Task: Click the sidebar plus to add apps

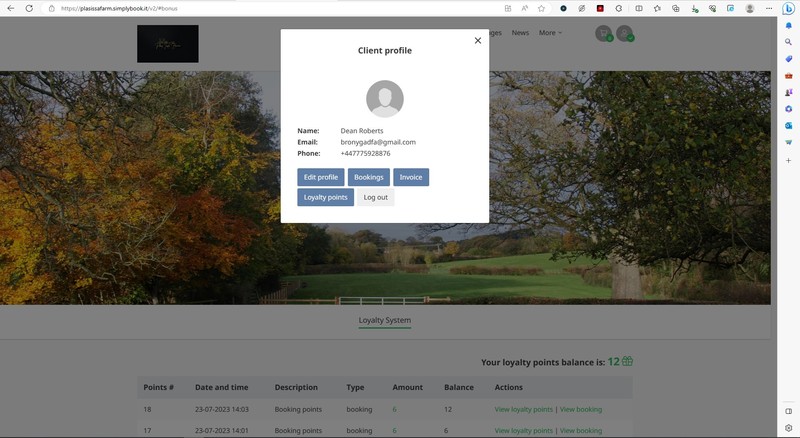Action: click(x=788, y=160)
